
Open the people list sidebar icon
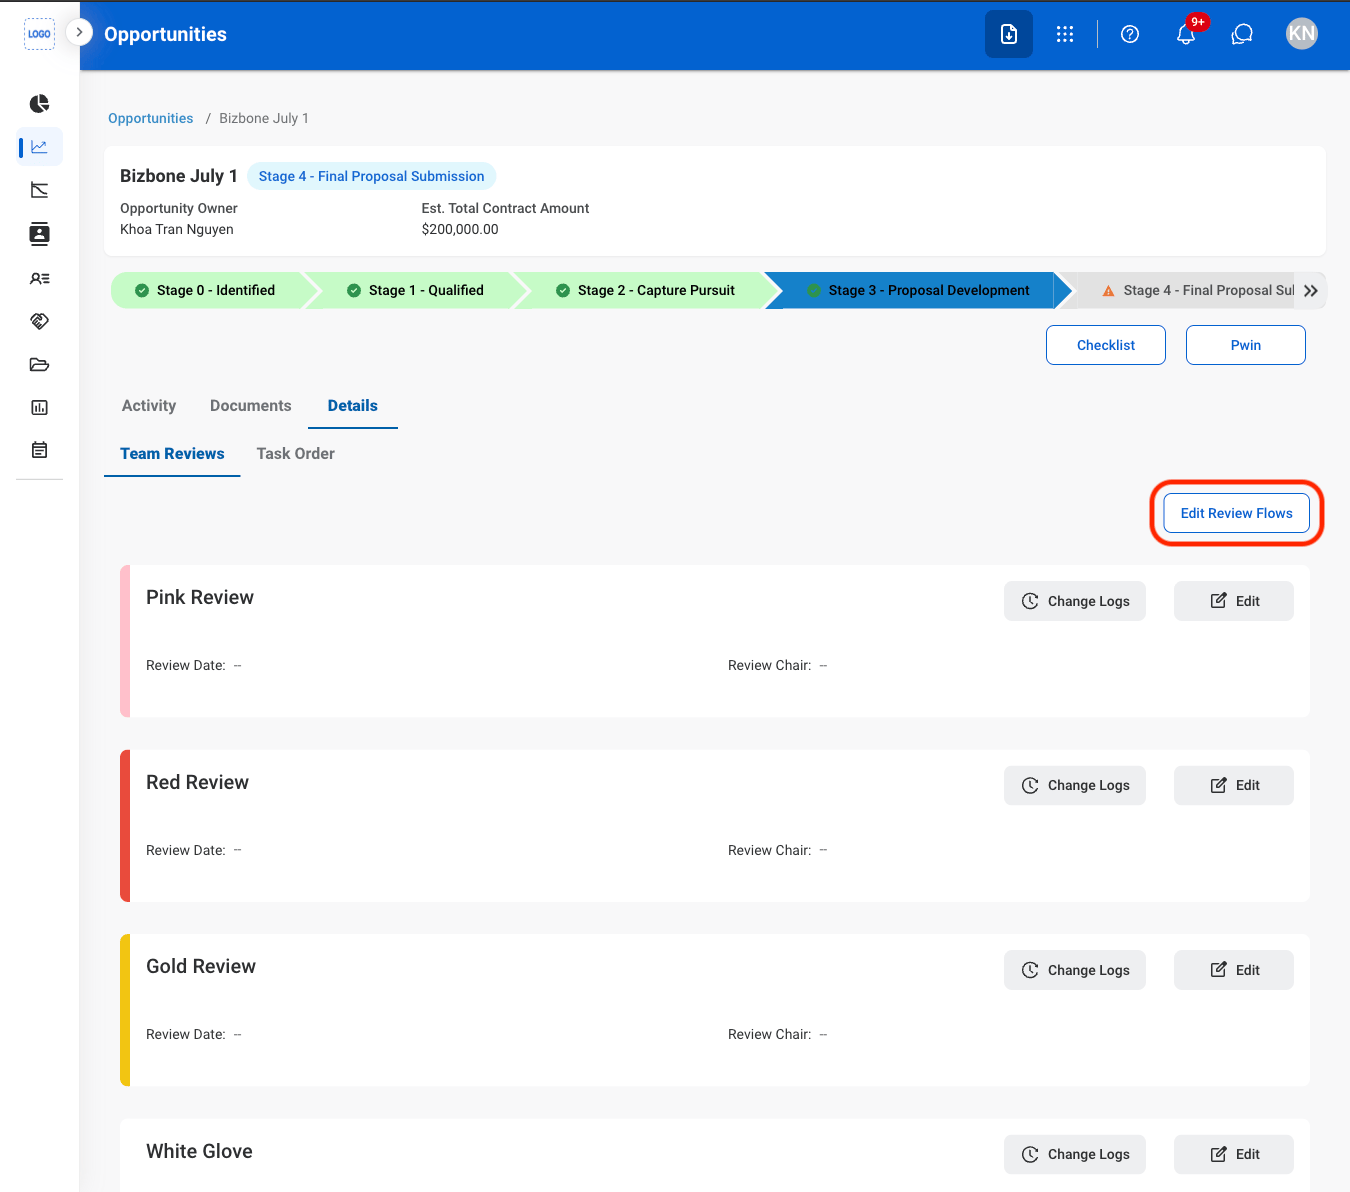click(39, 278)
